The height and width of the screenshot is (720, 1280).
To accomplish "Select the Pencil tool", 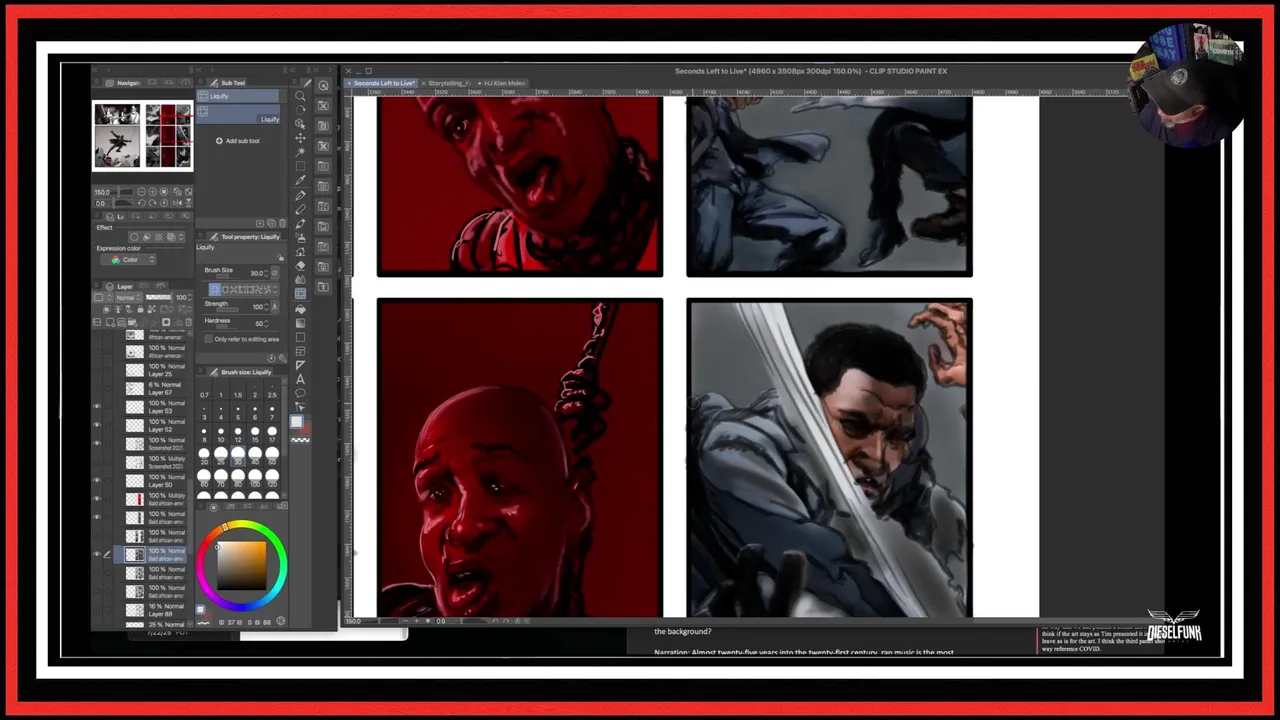I will pyautogui.click(x=300, y=209).
